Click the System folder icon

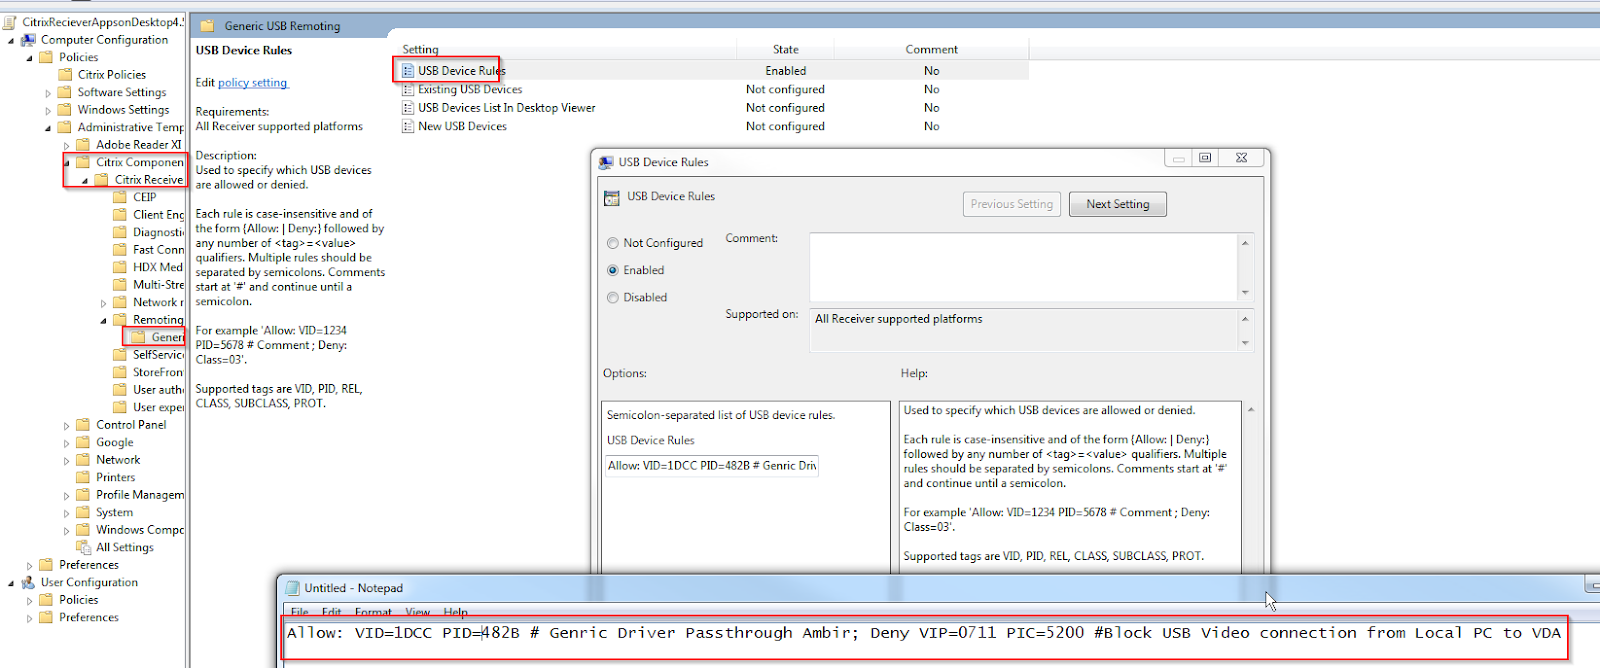[84, 512]
